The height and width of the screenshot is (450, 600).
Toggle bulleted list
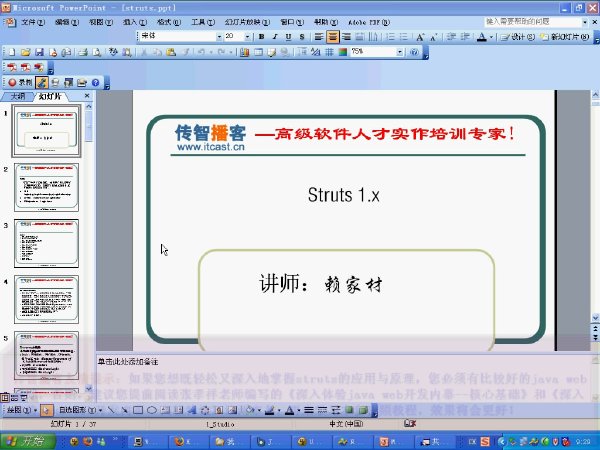(404, 37)
